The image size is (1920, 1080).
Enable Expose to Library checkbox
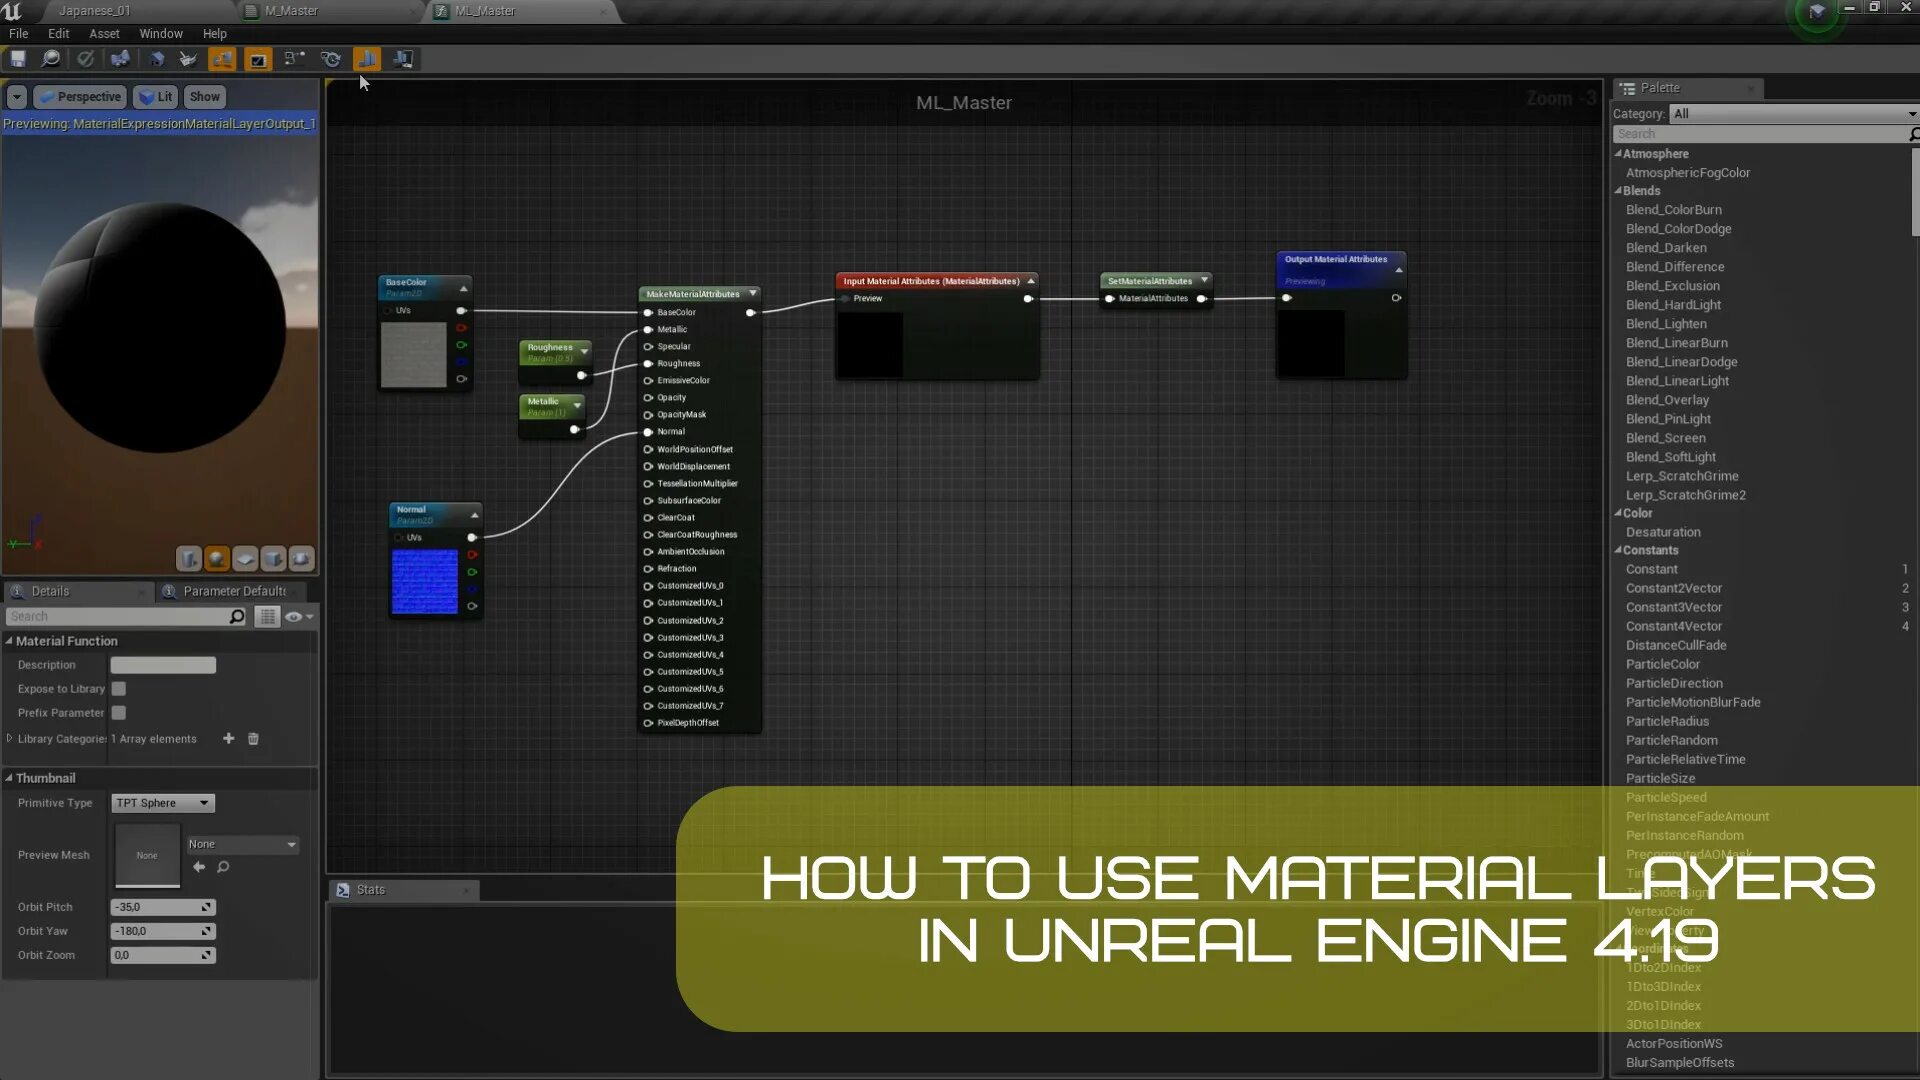click(119, 689)
